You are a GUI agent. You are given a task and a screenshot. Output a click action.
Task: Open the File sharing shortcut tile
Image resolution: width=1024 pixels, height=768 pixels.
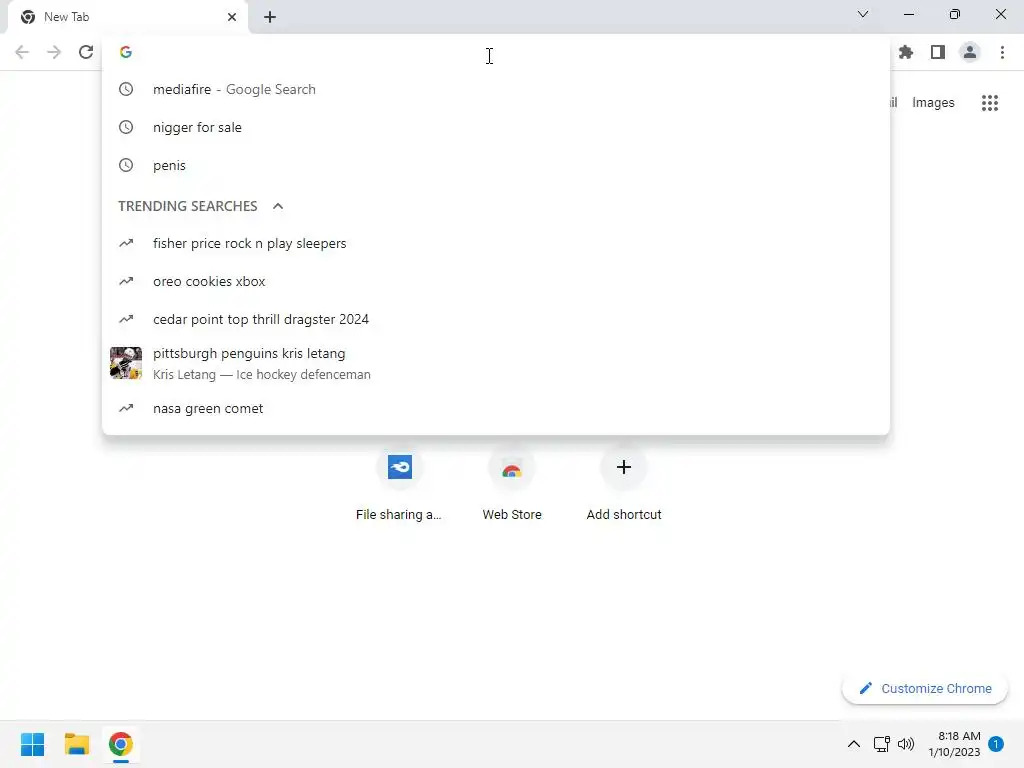click(399, 485)
